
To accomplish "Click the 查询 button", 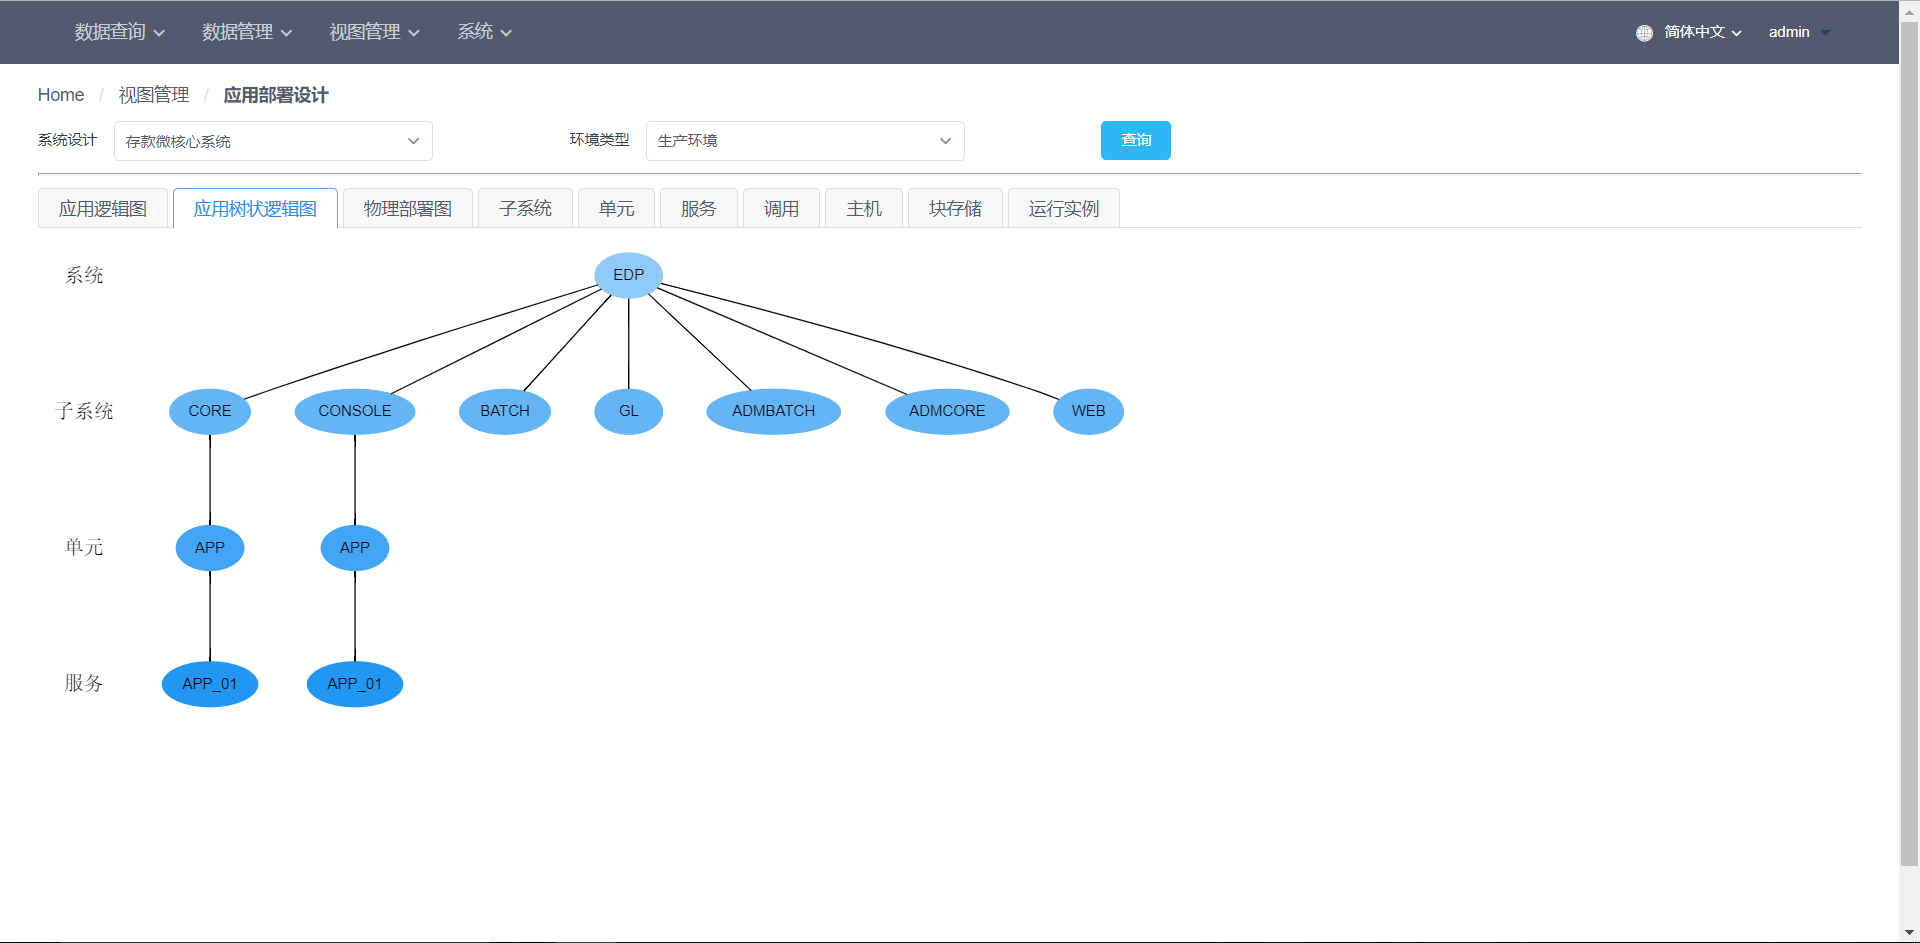I will pyautogui.click(x=1136, y=140).
